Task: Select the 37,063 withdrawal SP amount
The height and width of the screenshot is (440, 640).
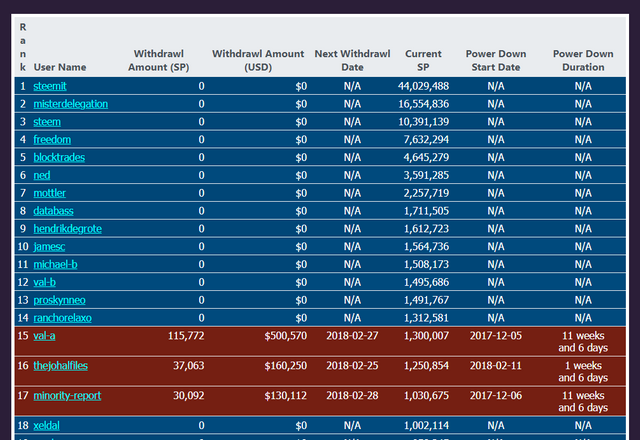Action: pos(189,366)
